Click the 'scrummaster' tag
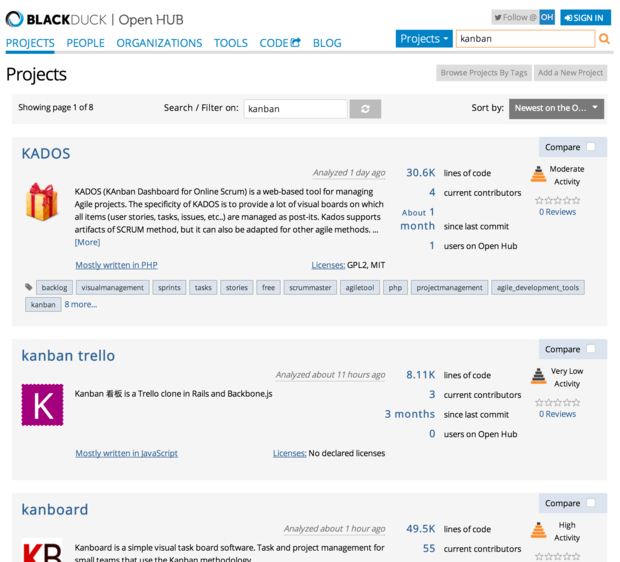This screenshot has height=562, width=620. [x=310, y=288]
